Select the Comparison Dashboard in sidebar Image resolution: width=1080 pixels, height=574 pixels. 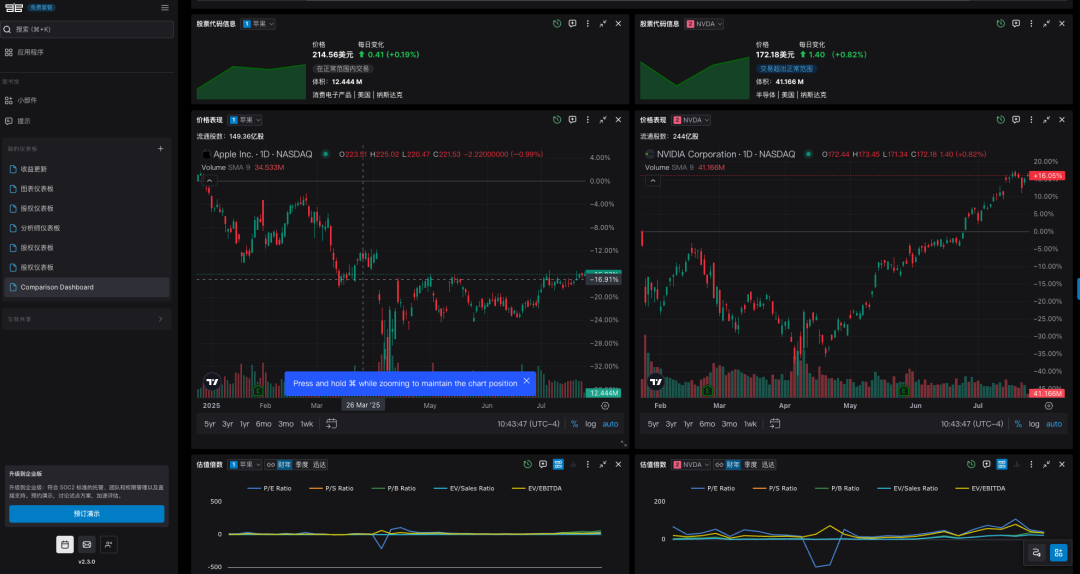(x=57, y=287)
